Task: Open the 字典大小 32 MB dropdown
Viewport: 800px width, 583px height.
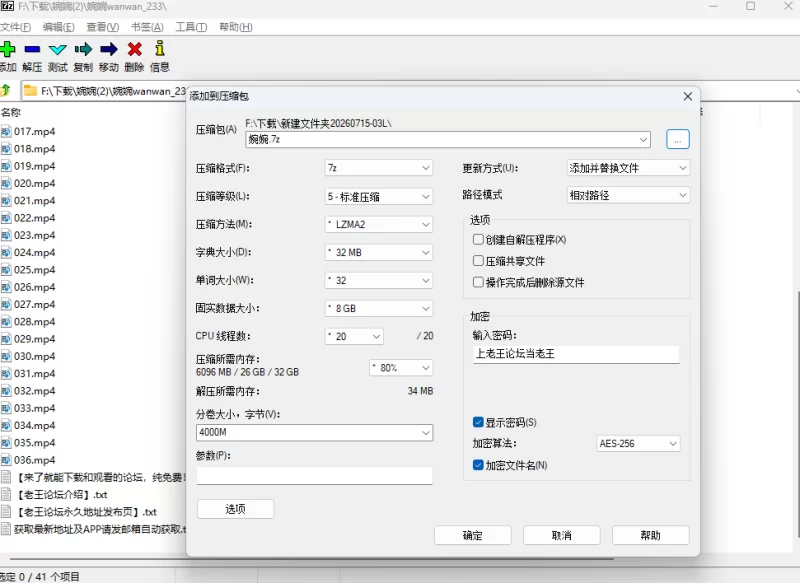Action: 379,252
